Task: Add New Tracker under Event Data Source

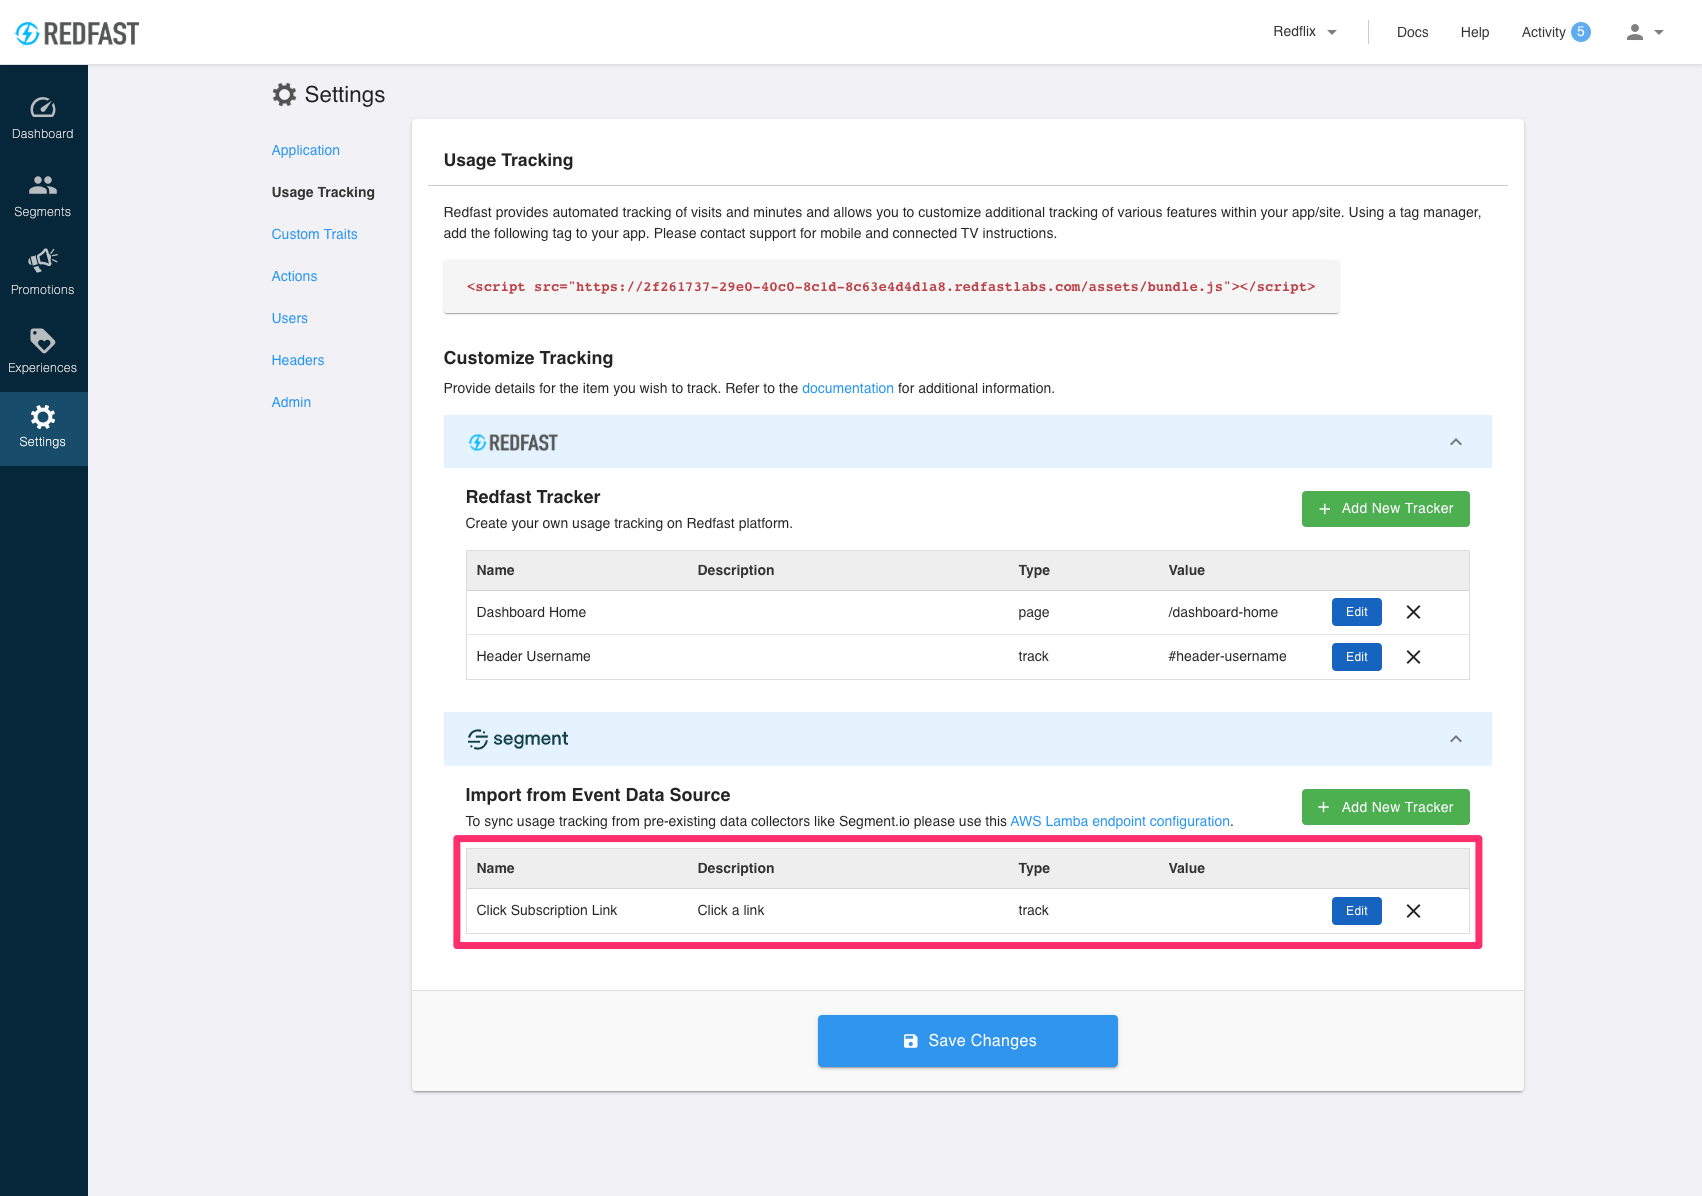Action: coord(1385,807)
